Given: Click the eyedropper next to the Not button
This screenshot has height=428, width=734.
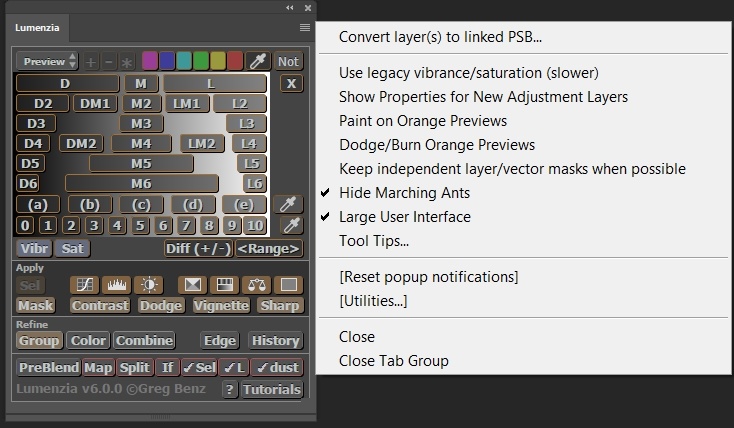Looking at the screenshot, I should coord(258,61).
